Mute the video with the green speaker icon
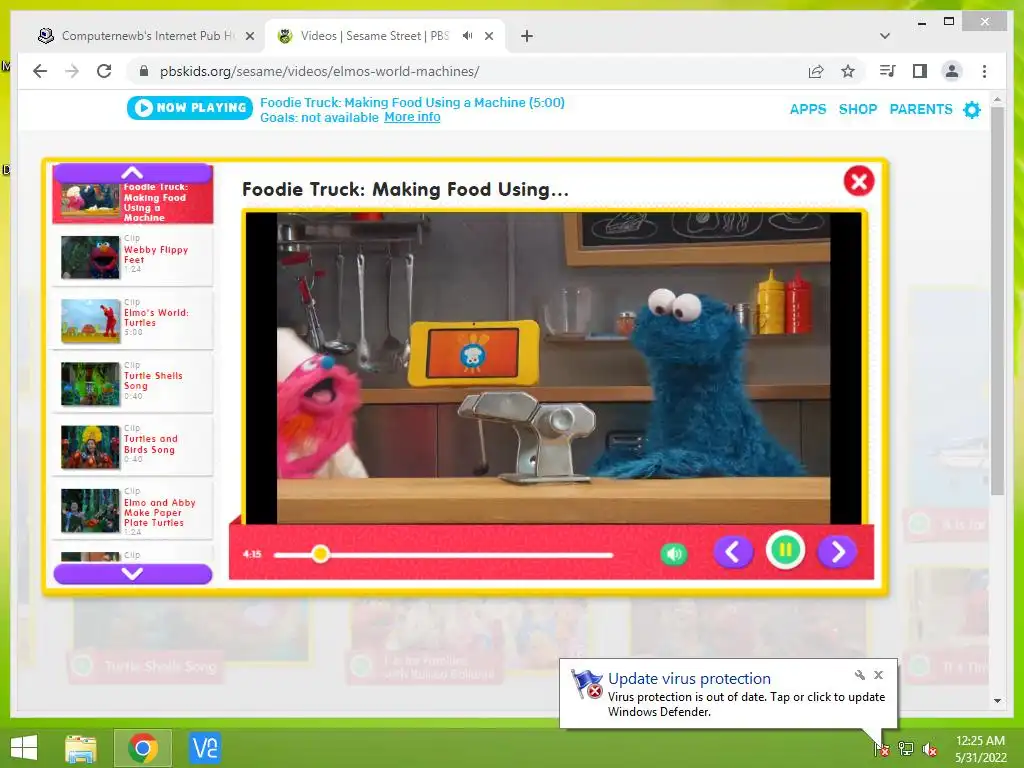 click(674, 554)
